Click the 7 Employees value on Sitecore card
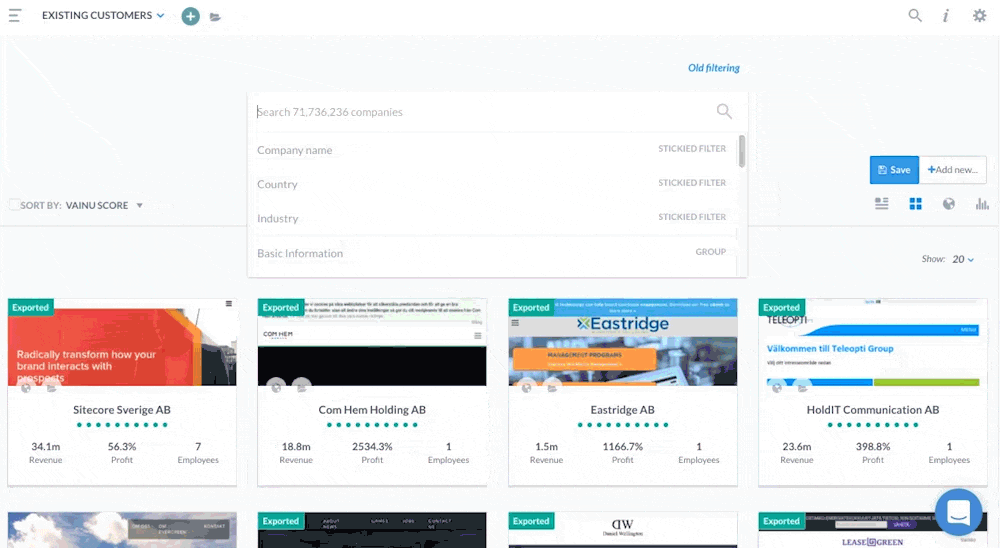The width and height of the screenshot is (1000, 548). 198,447
